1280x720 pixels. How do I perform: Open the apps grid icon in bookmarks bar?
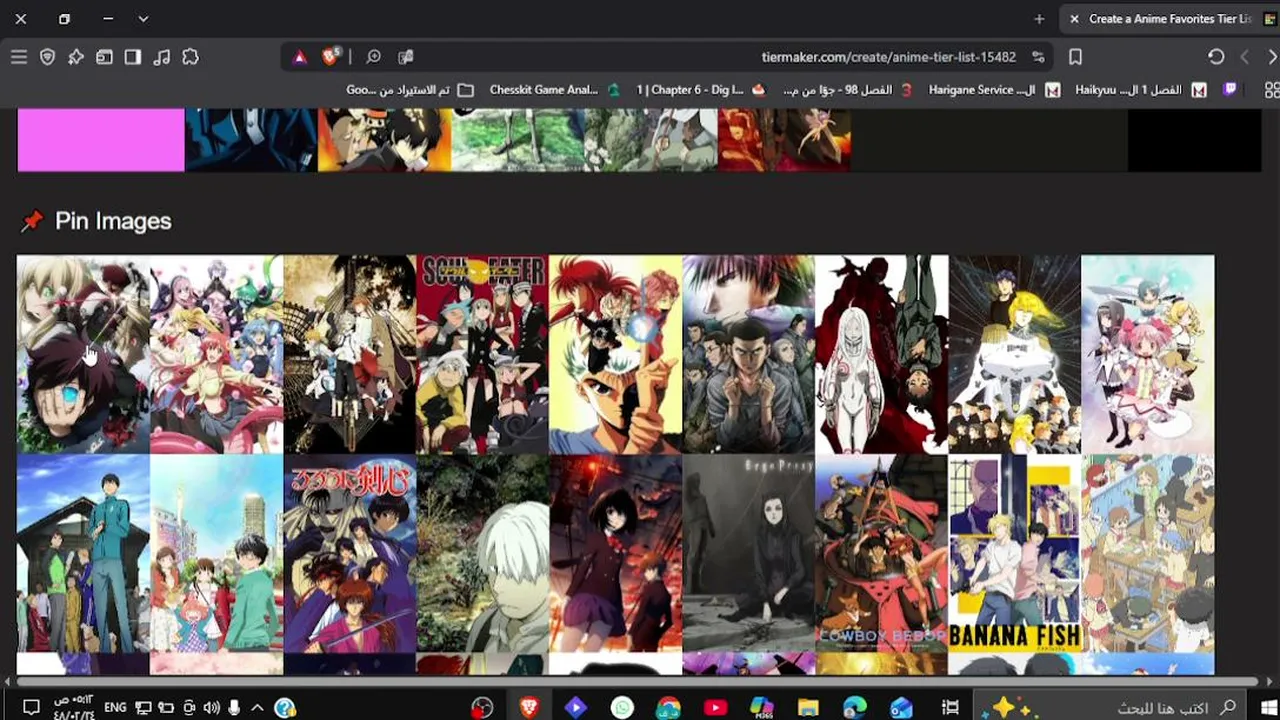click(1272, 90)
